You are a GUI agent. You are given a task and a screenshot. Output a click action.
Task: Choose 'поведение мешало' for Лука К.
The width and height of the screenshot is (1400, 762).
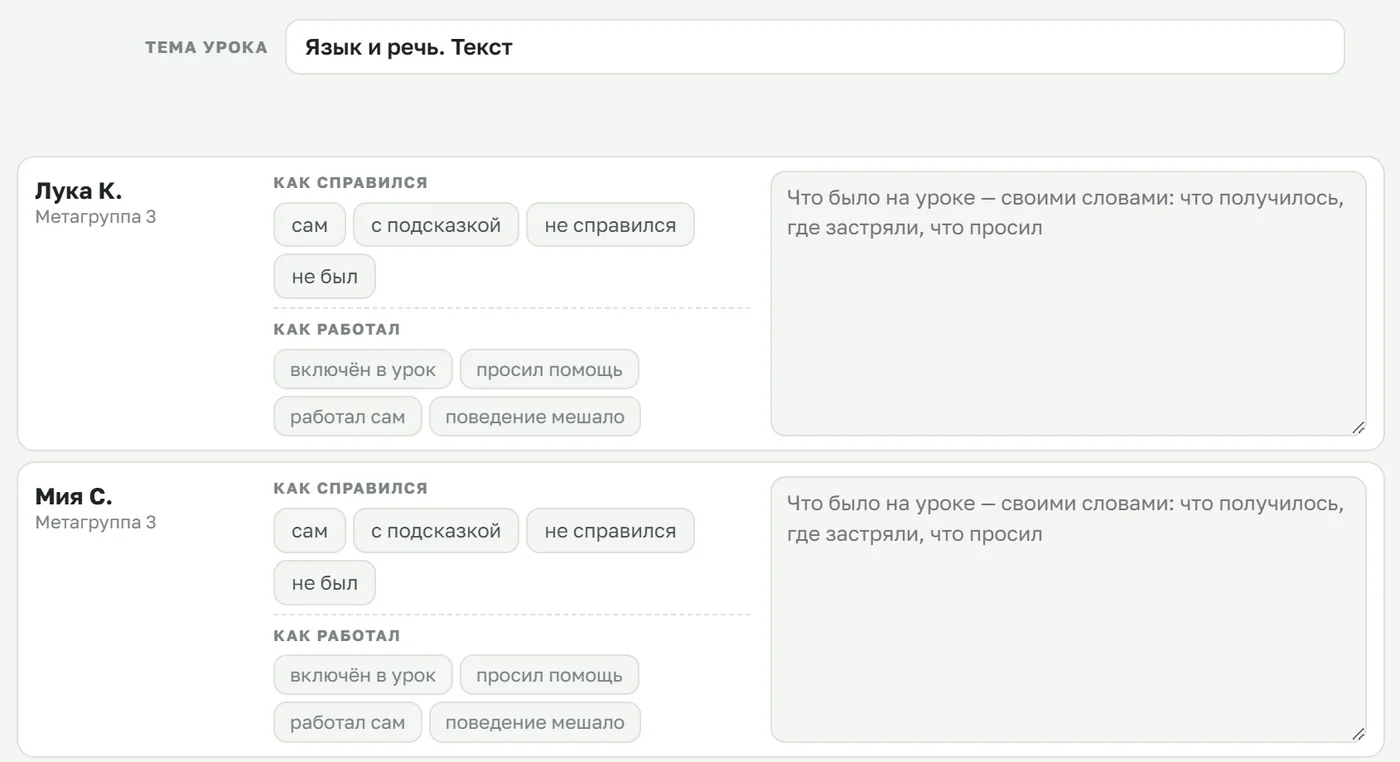tap(535, 416)
